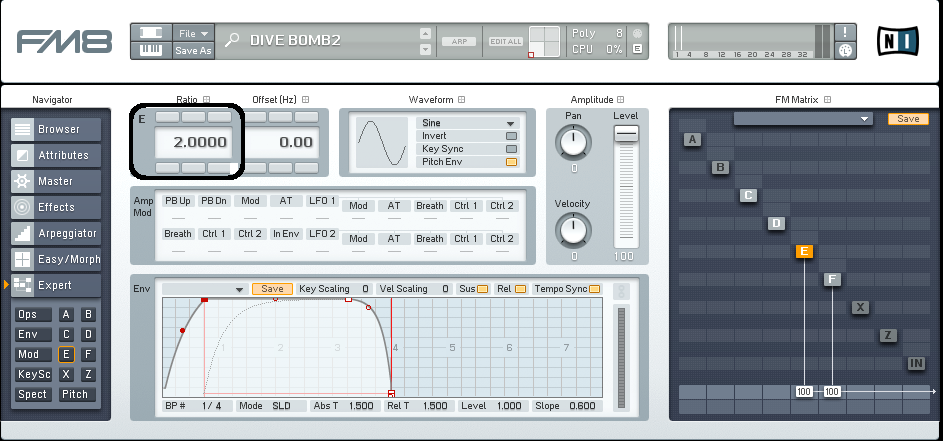The width and height of the screenshot is (943, 441).
Task: Open KeySc view in Expert section
Action: [33, 374]
